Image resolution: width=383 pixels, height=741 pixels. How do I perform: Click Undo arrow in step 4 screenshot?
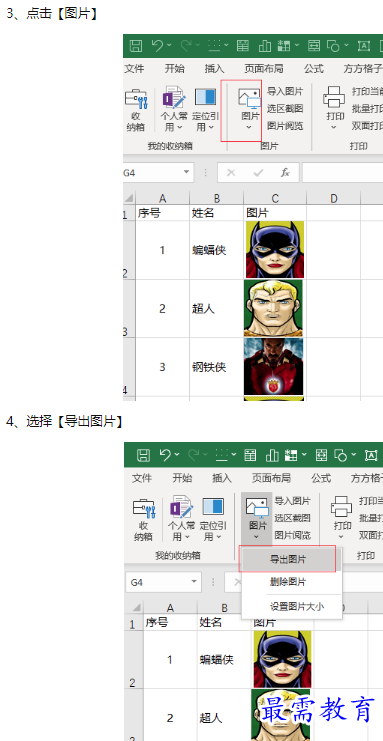(165, 455)
